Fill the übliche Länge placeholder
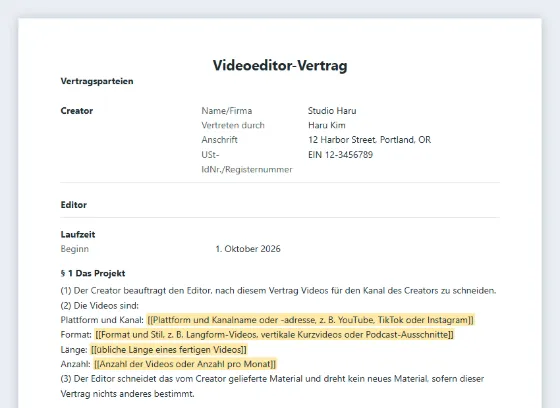Image resolution: width=560 pixels, height=408 pixels. (169, 349)
